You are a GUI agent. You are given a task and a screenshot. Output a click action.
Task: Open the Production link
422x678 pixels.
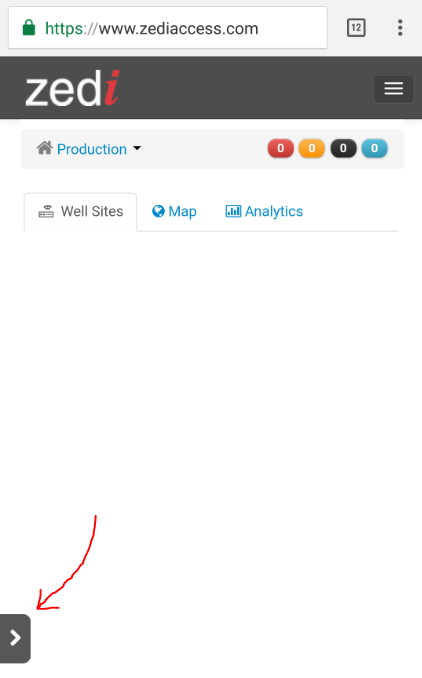click(92, 149)
